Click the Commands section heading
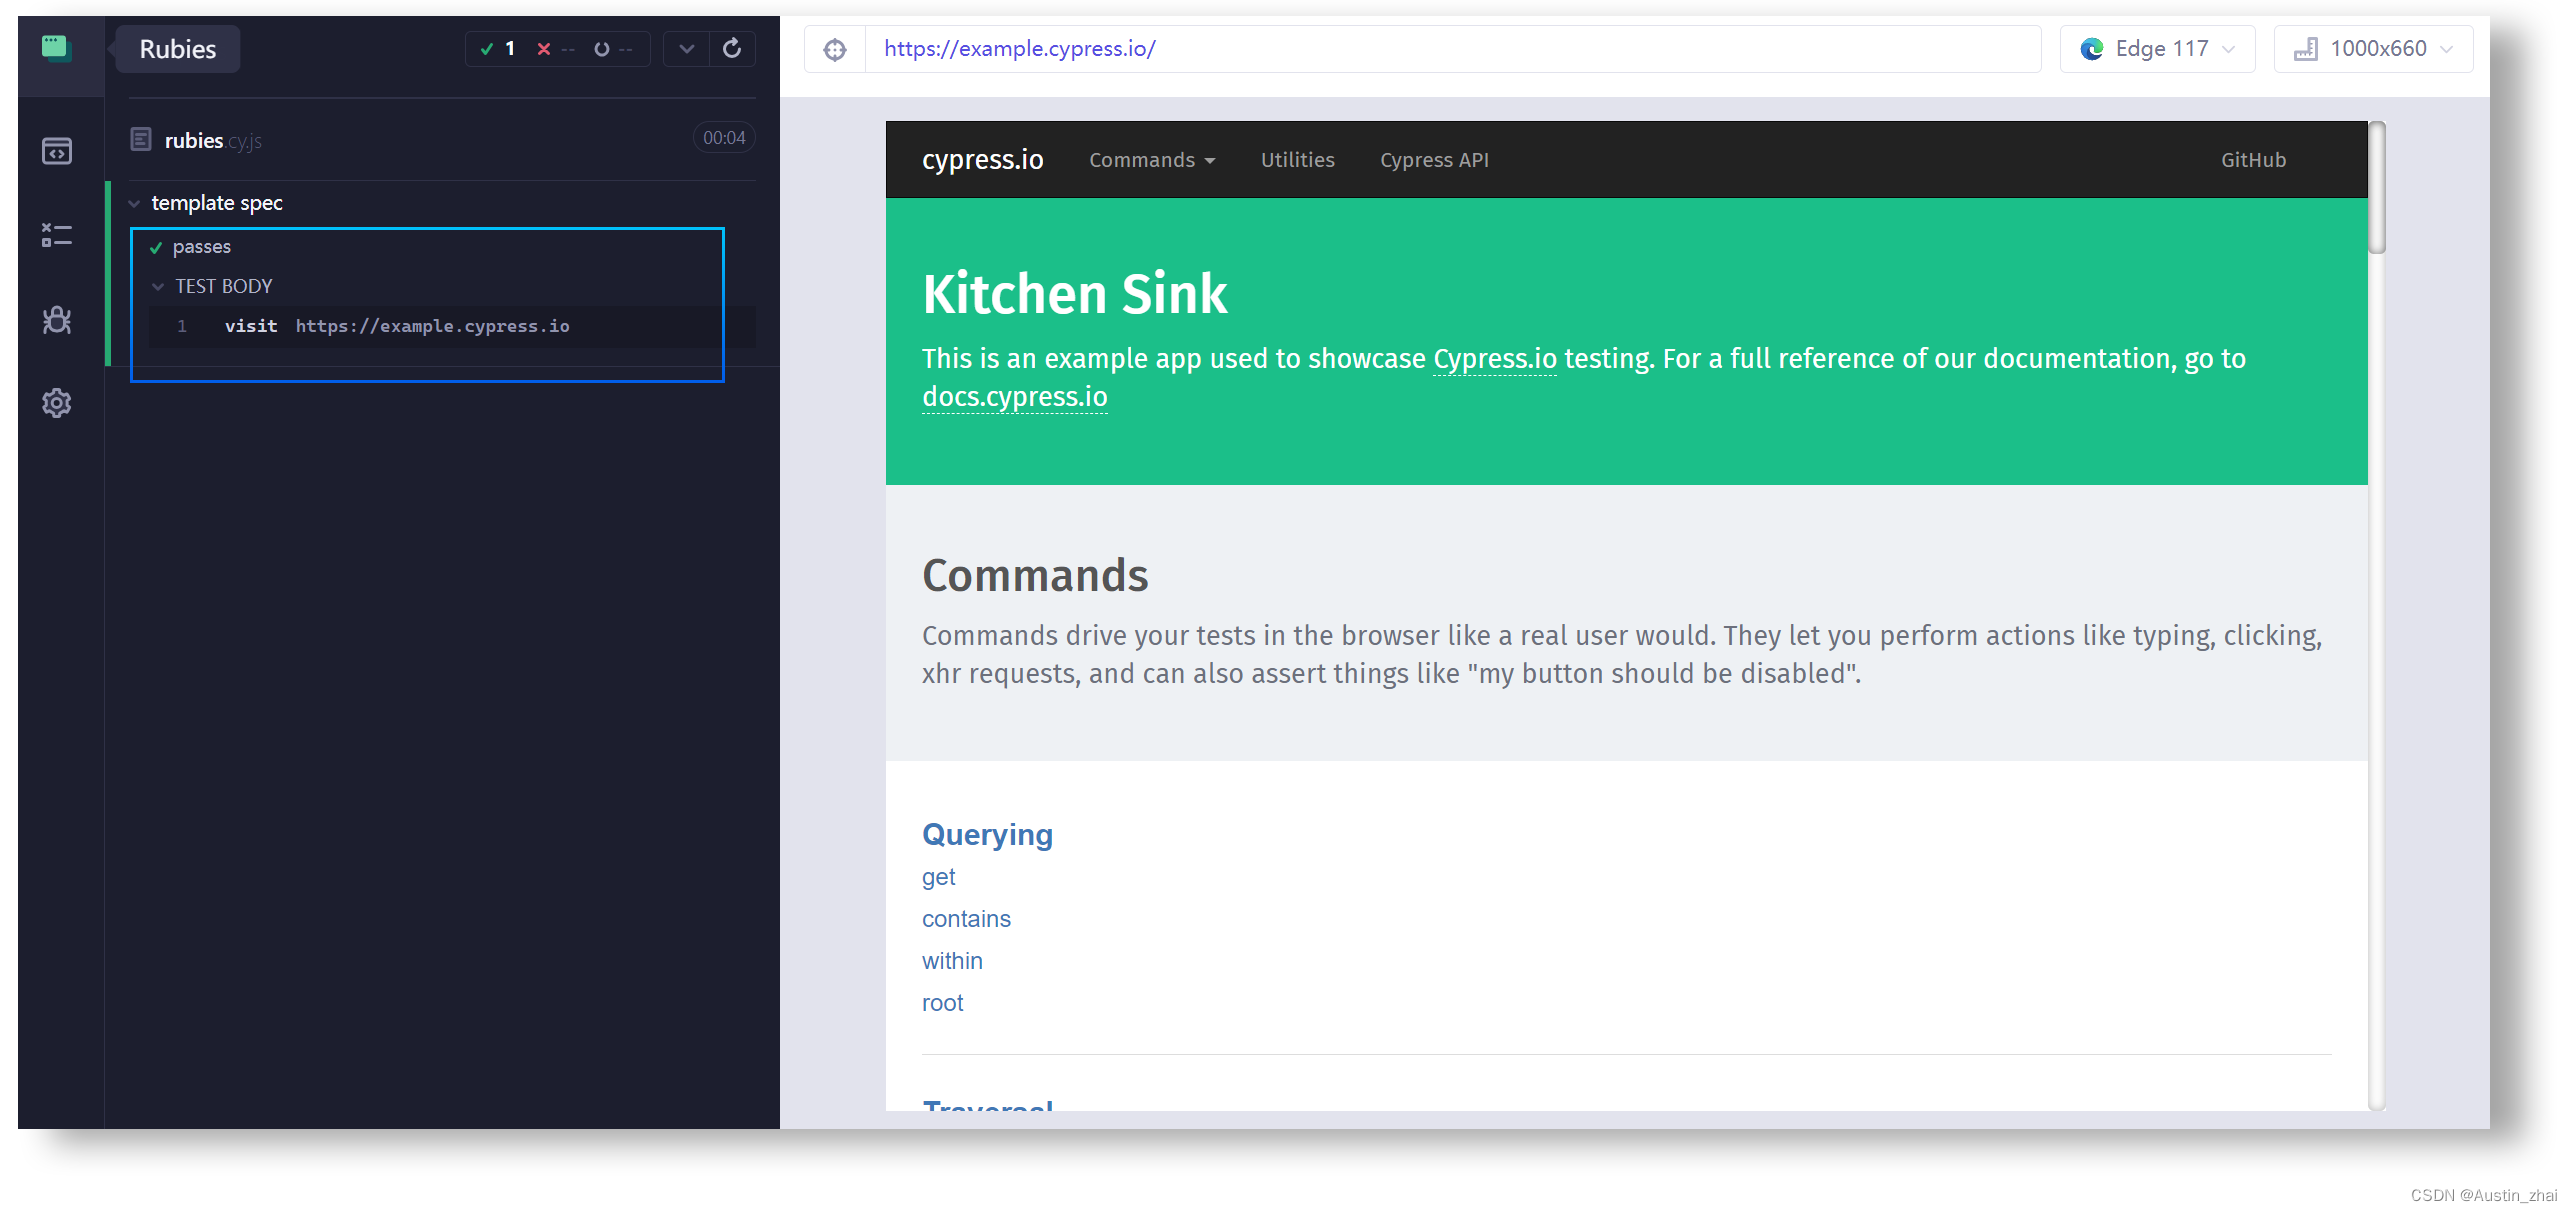This screenshot has width=2572, height=1213. click(x=1035, y=576)
